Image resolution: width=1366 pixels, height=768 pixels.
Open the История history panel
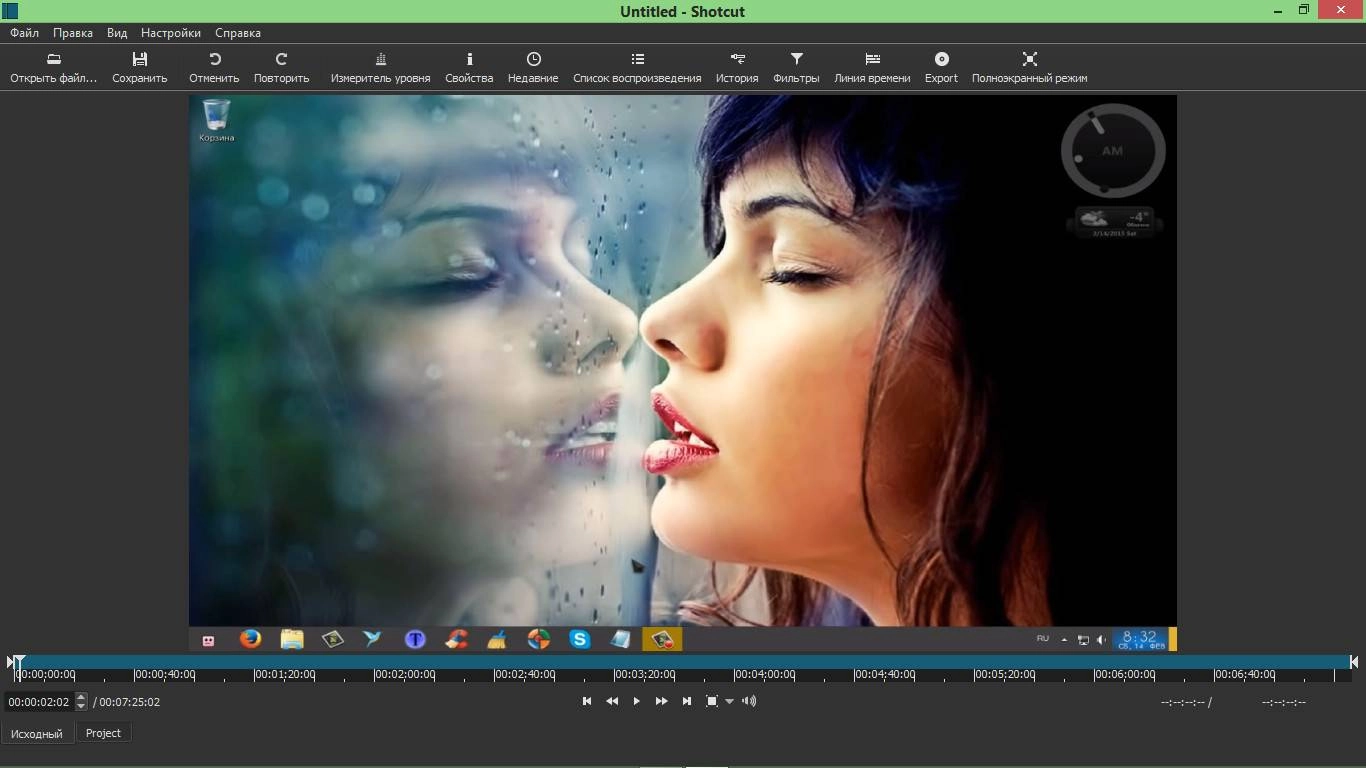[x=737, y=68]
